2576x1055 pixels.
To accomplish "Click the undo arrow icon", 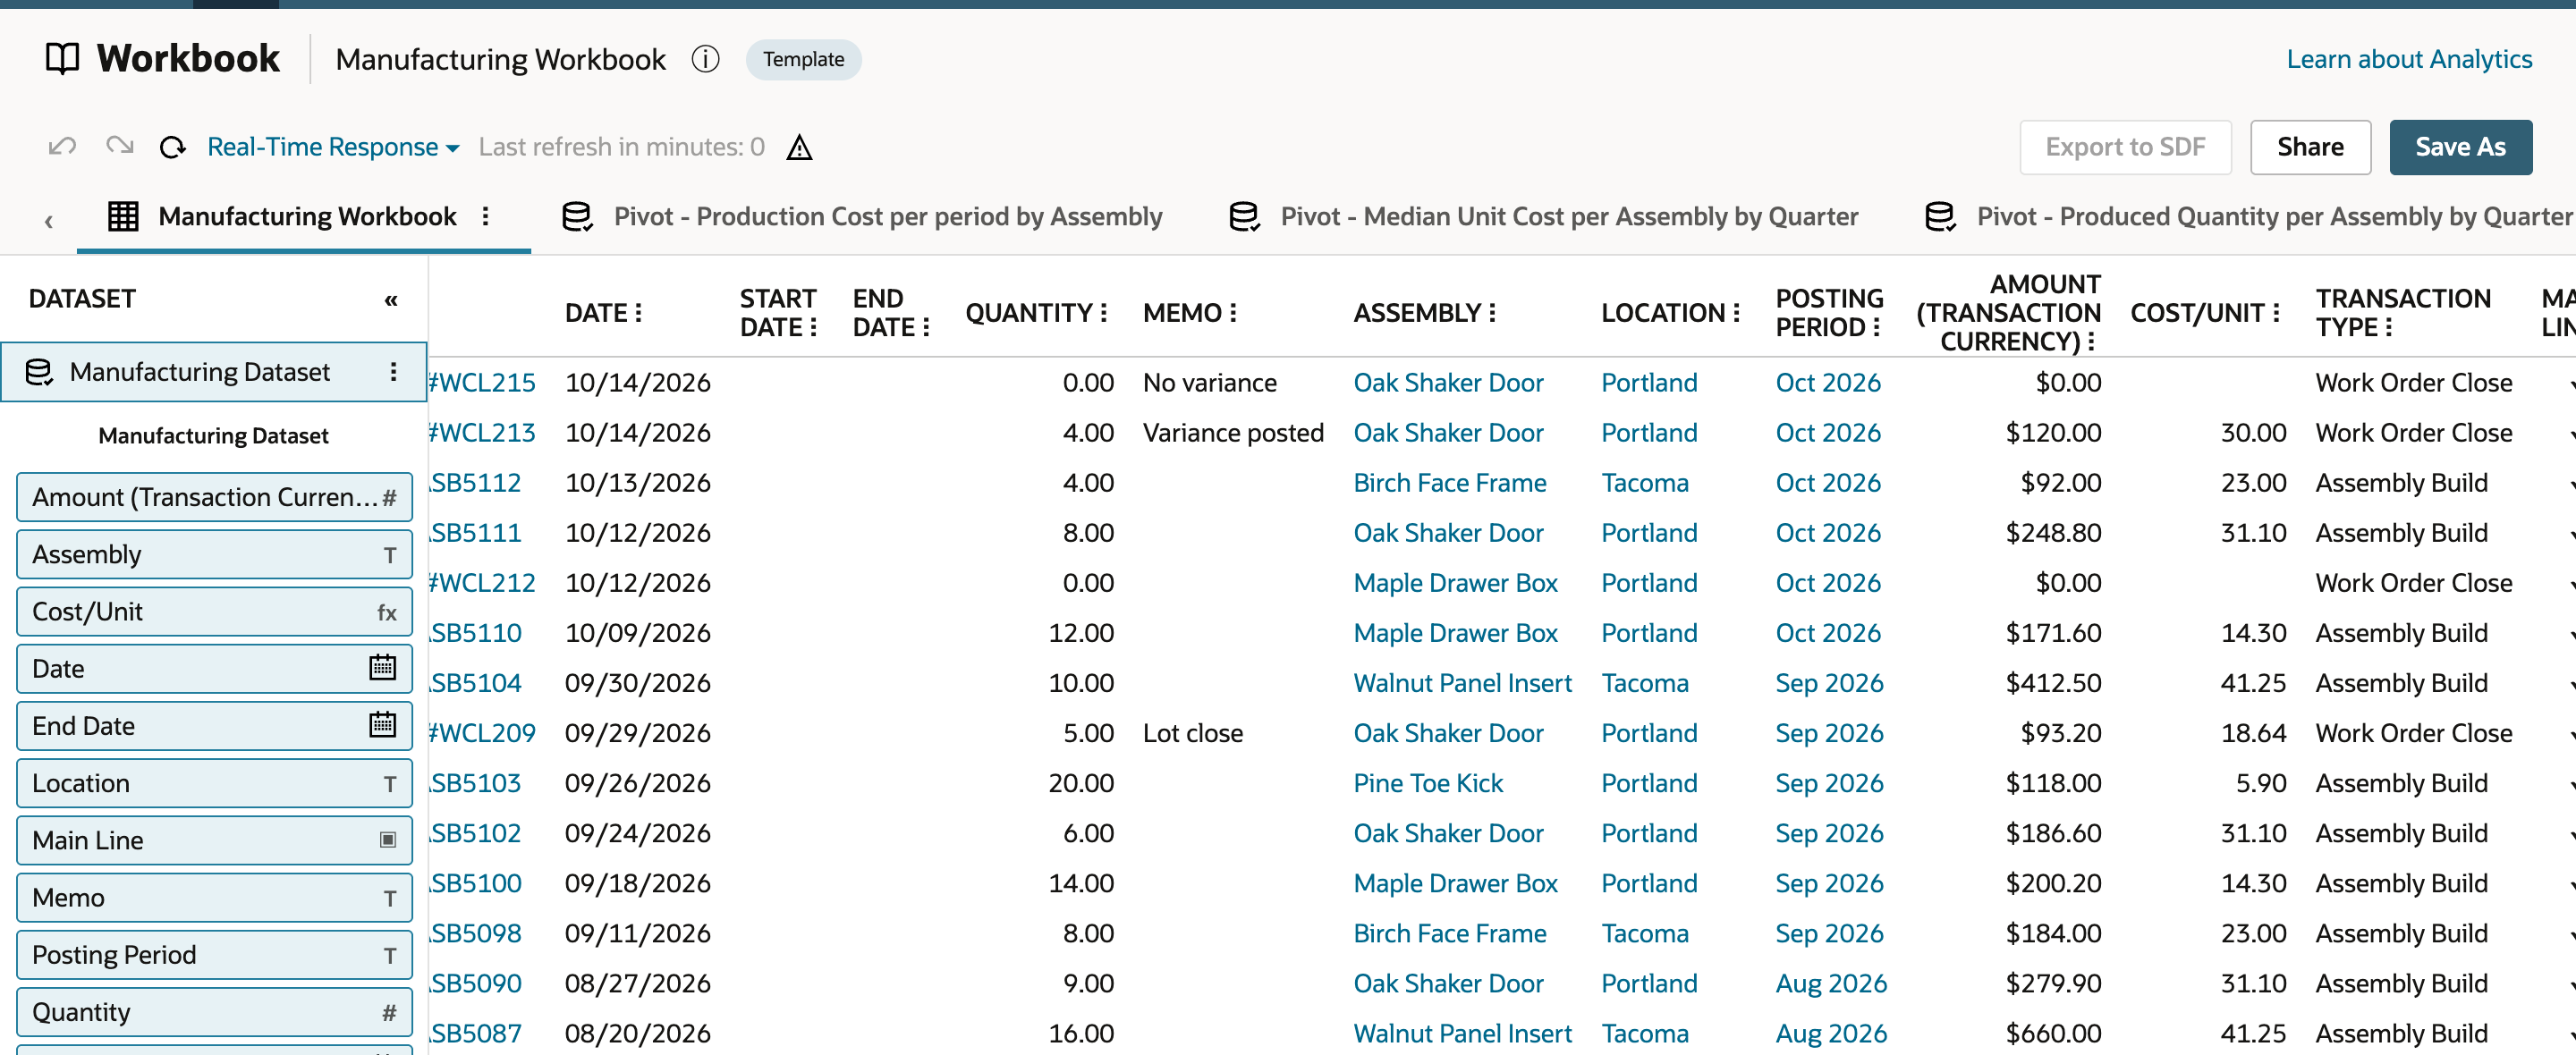I will [x=62, y=147].
